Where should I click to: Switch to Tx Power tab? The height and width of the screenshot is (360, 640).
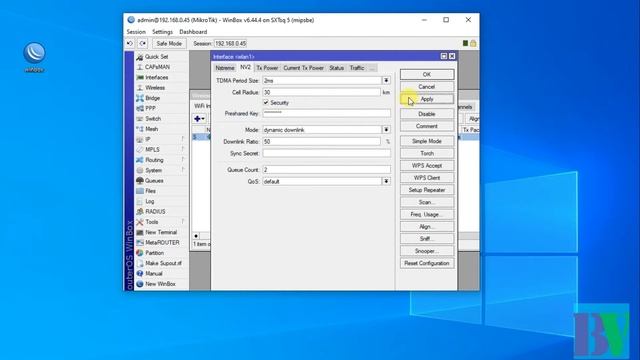pos(267,68)
